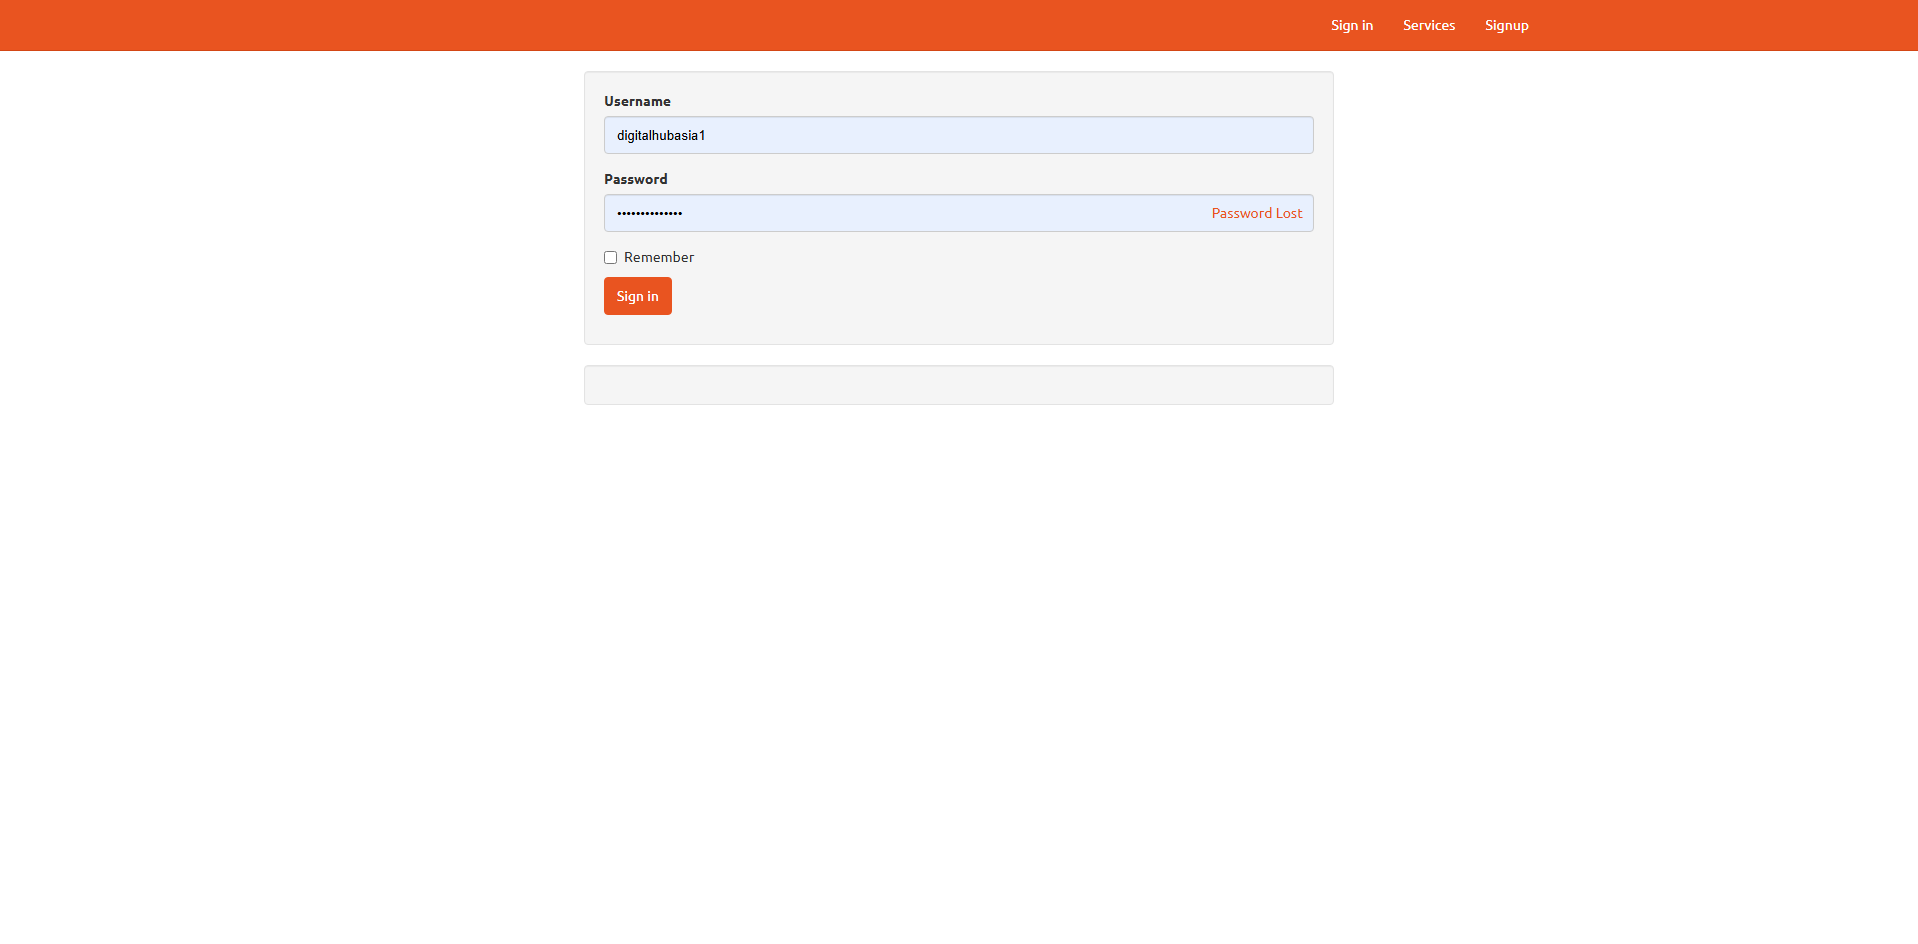Screen dimensions: 1918x944
Task: Click the Remember label text
Action: [x=658, y=257]
